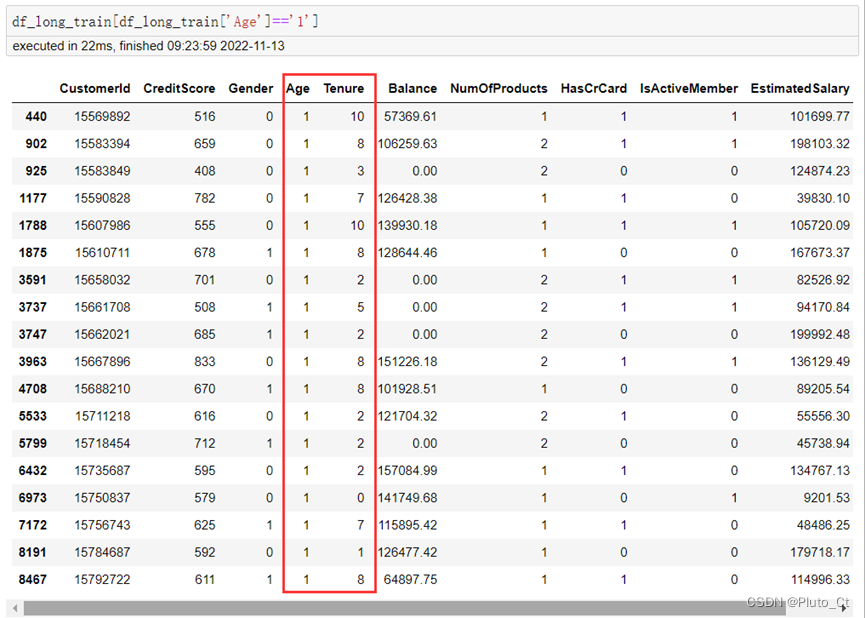Click the horizontal scrollbar left arrow
865x618 pixels.
click(15, 609)
